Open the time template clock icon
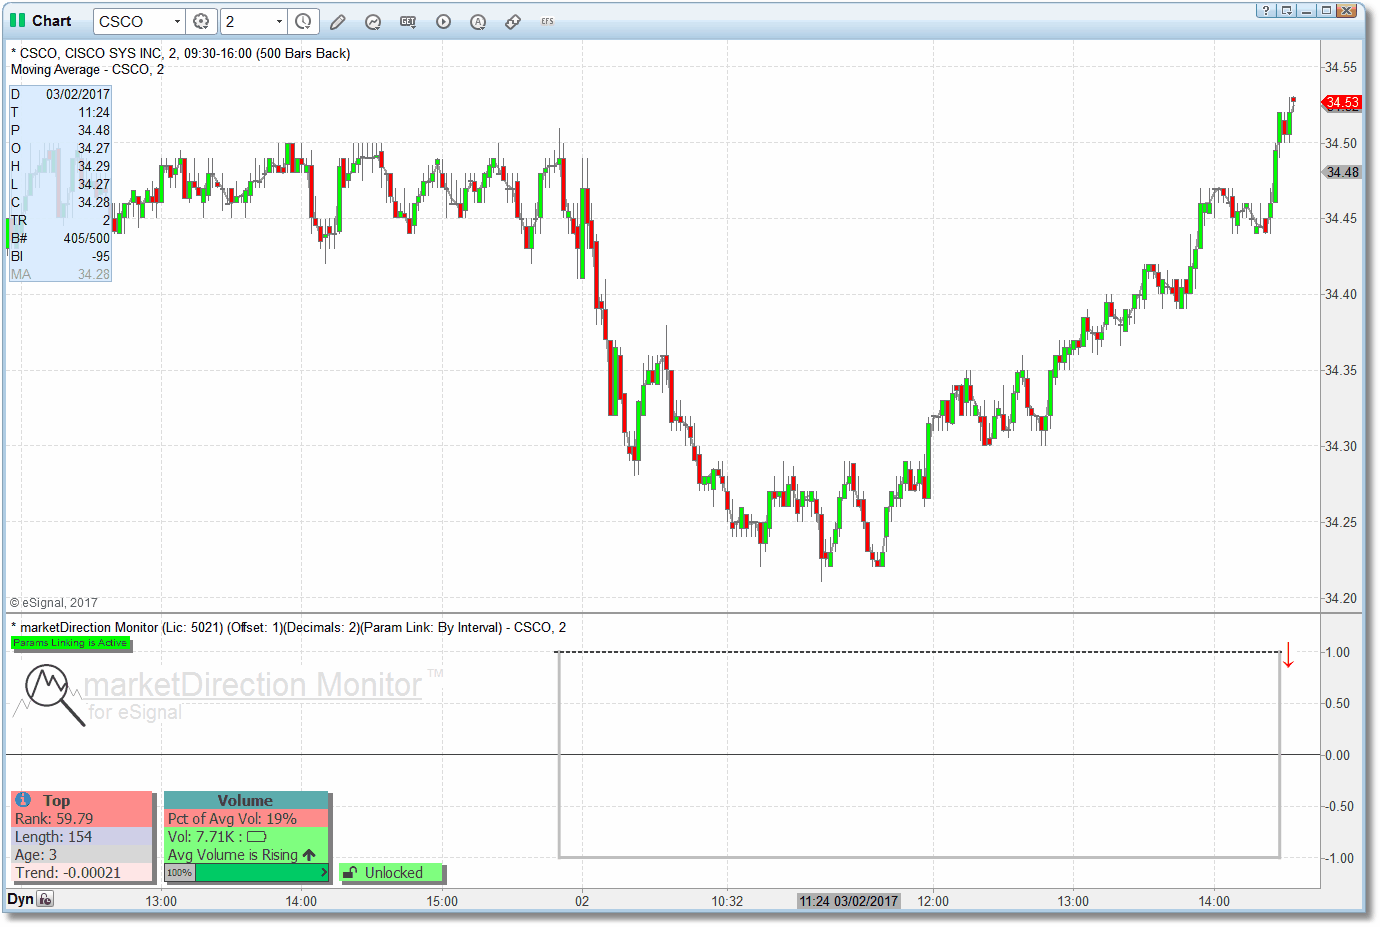Image resolution: width=1380 pixels, height=927 pixels. pyautogui.click(x=303, y=21)
